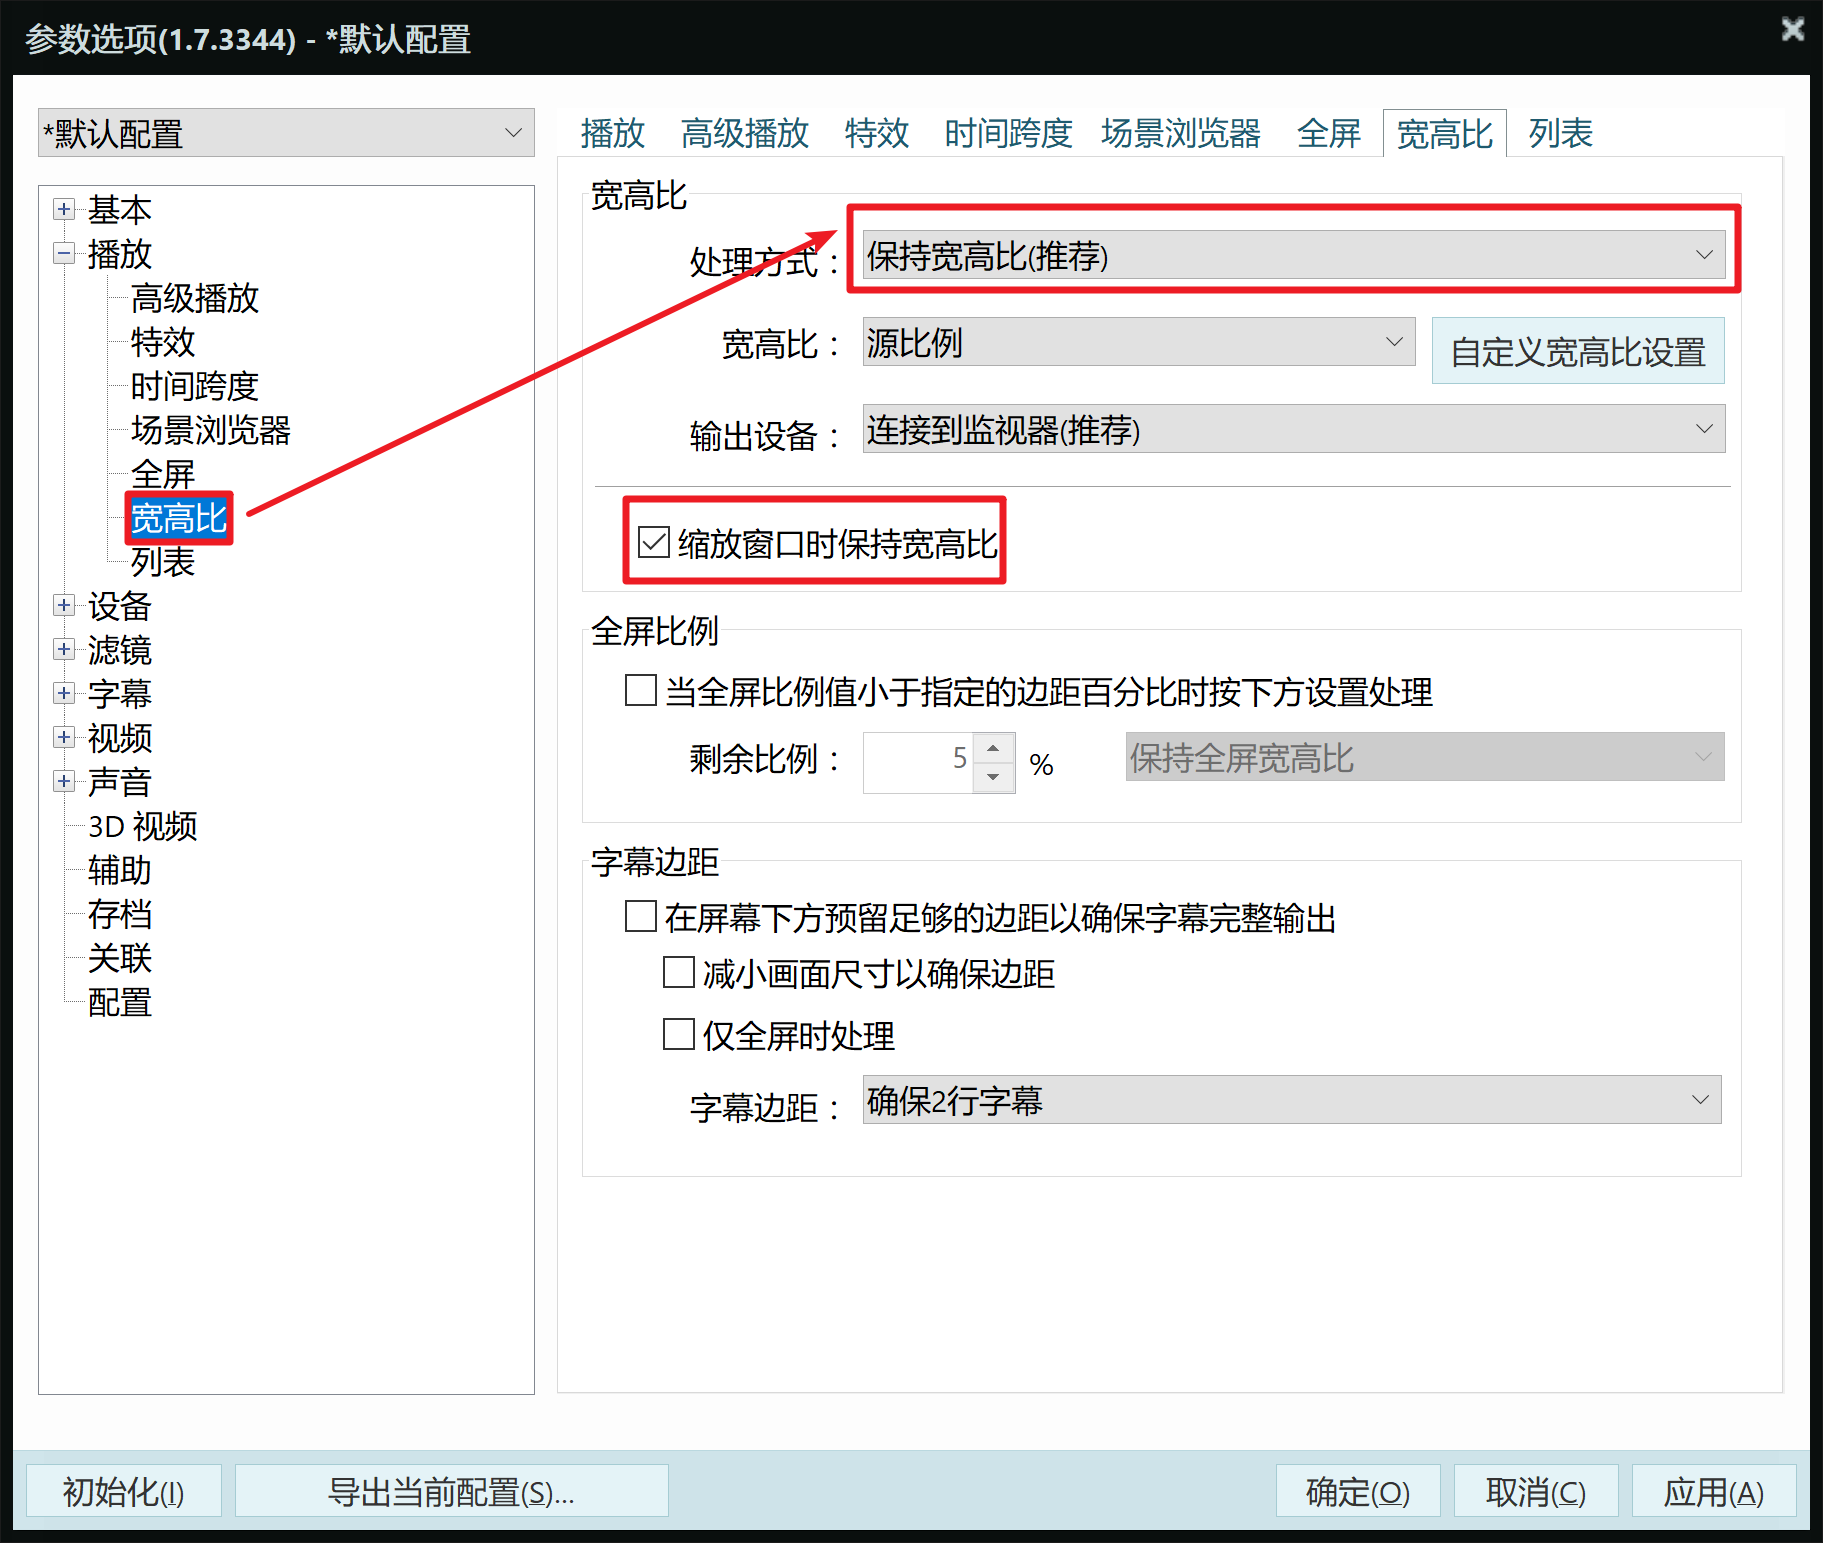Collapse the 播放 tree node
1823x1543 pixels.
tap(64, 254)
